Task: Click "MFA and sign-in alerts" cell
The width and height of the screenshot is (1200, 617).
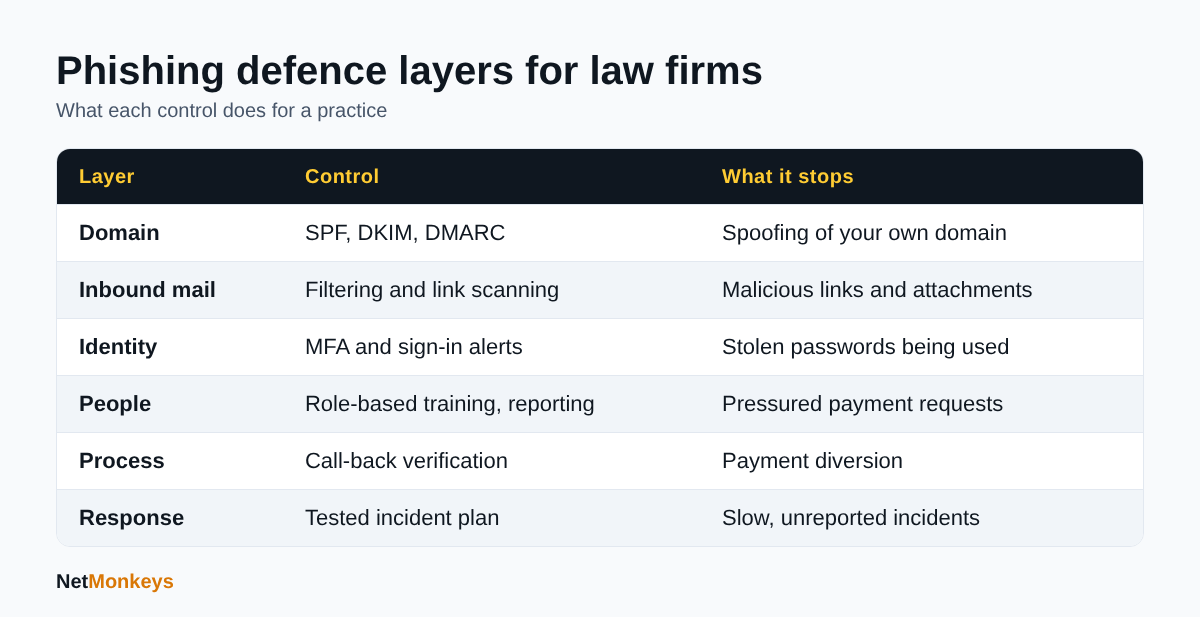Action: coord(414,347)
